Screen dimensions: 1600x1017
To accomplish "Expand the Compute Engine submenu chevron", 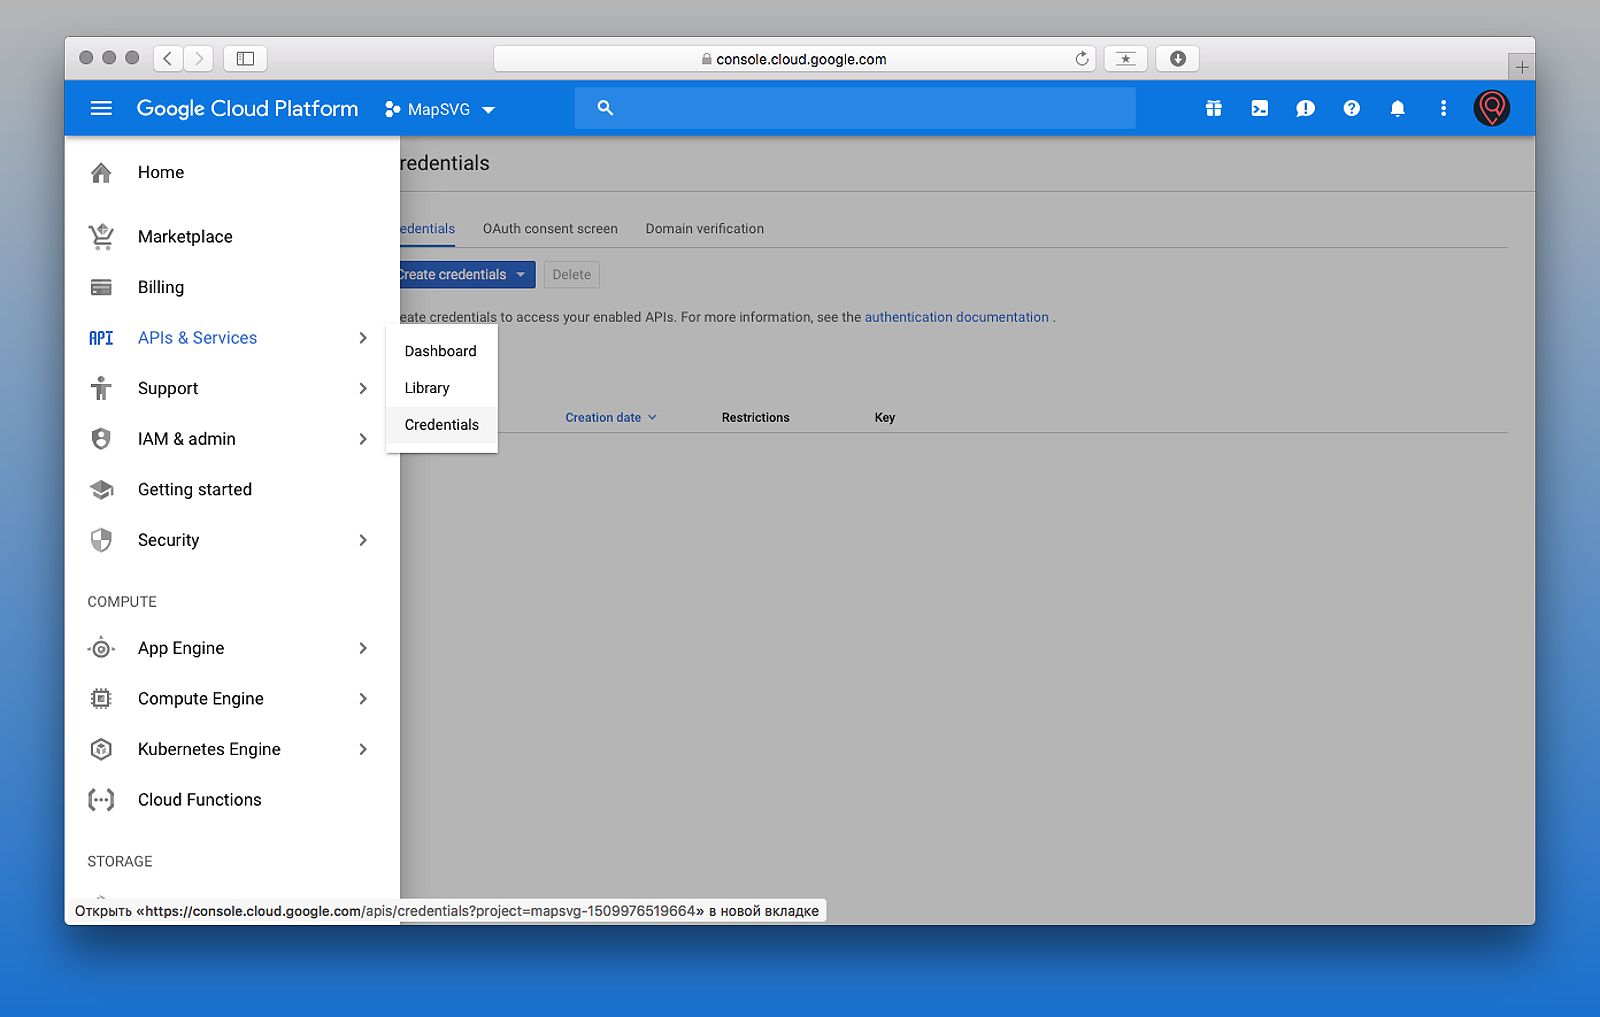I will click(363, 699).
